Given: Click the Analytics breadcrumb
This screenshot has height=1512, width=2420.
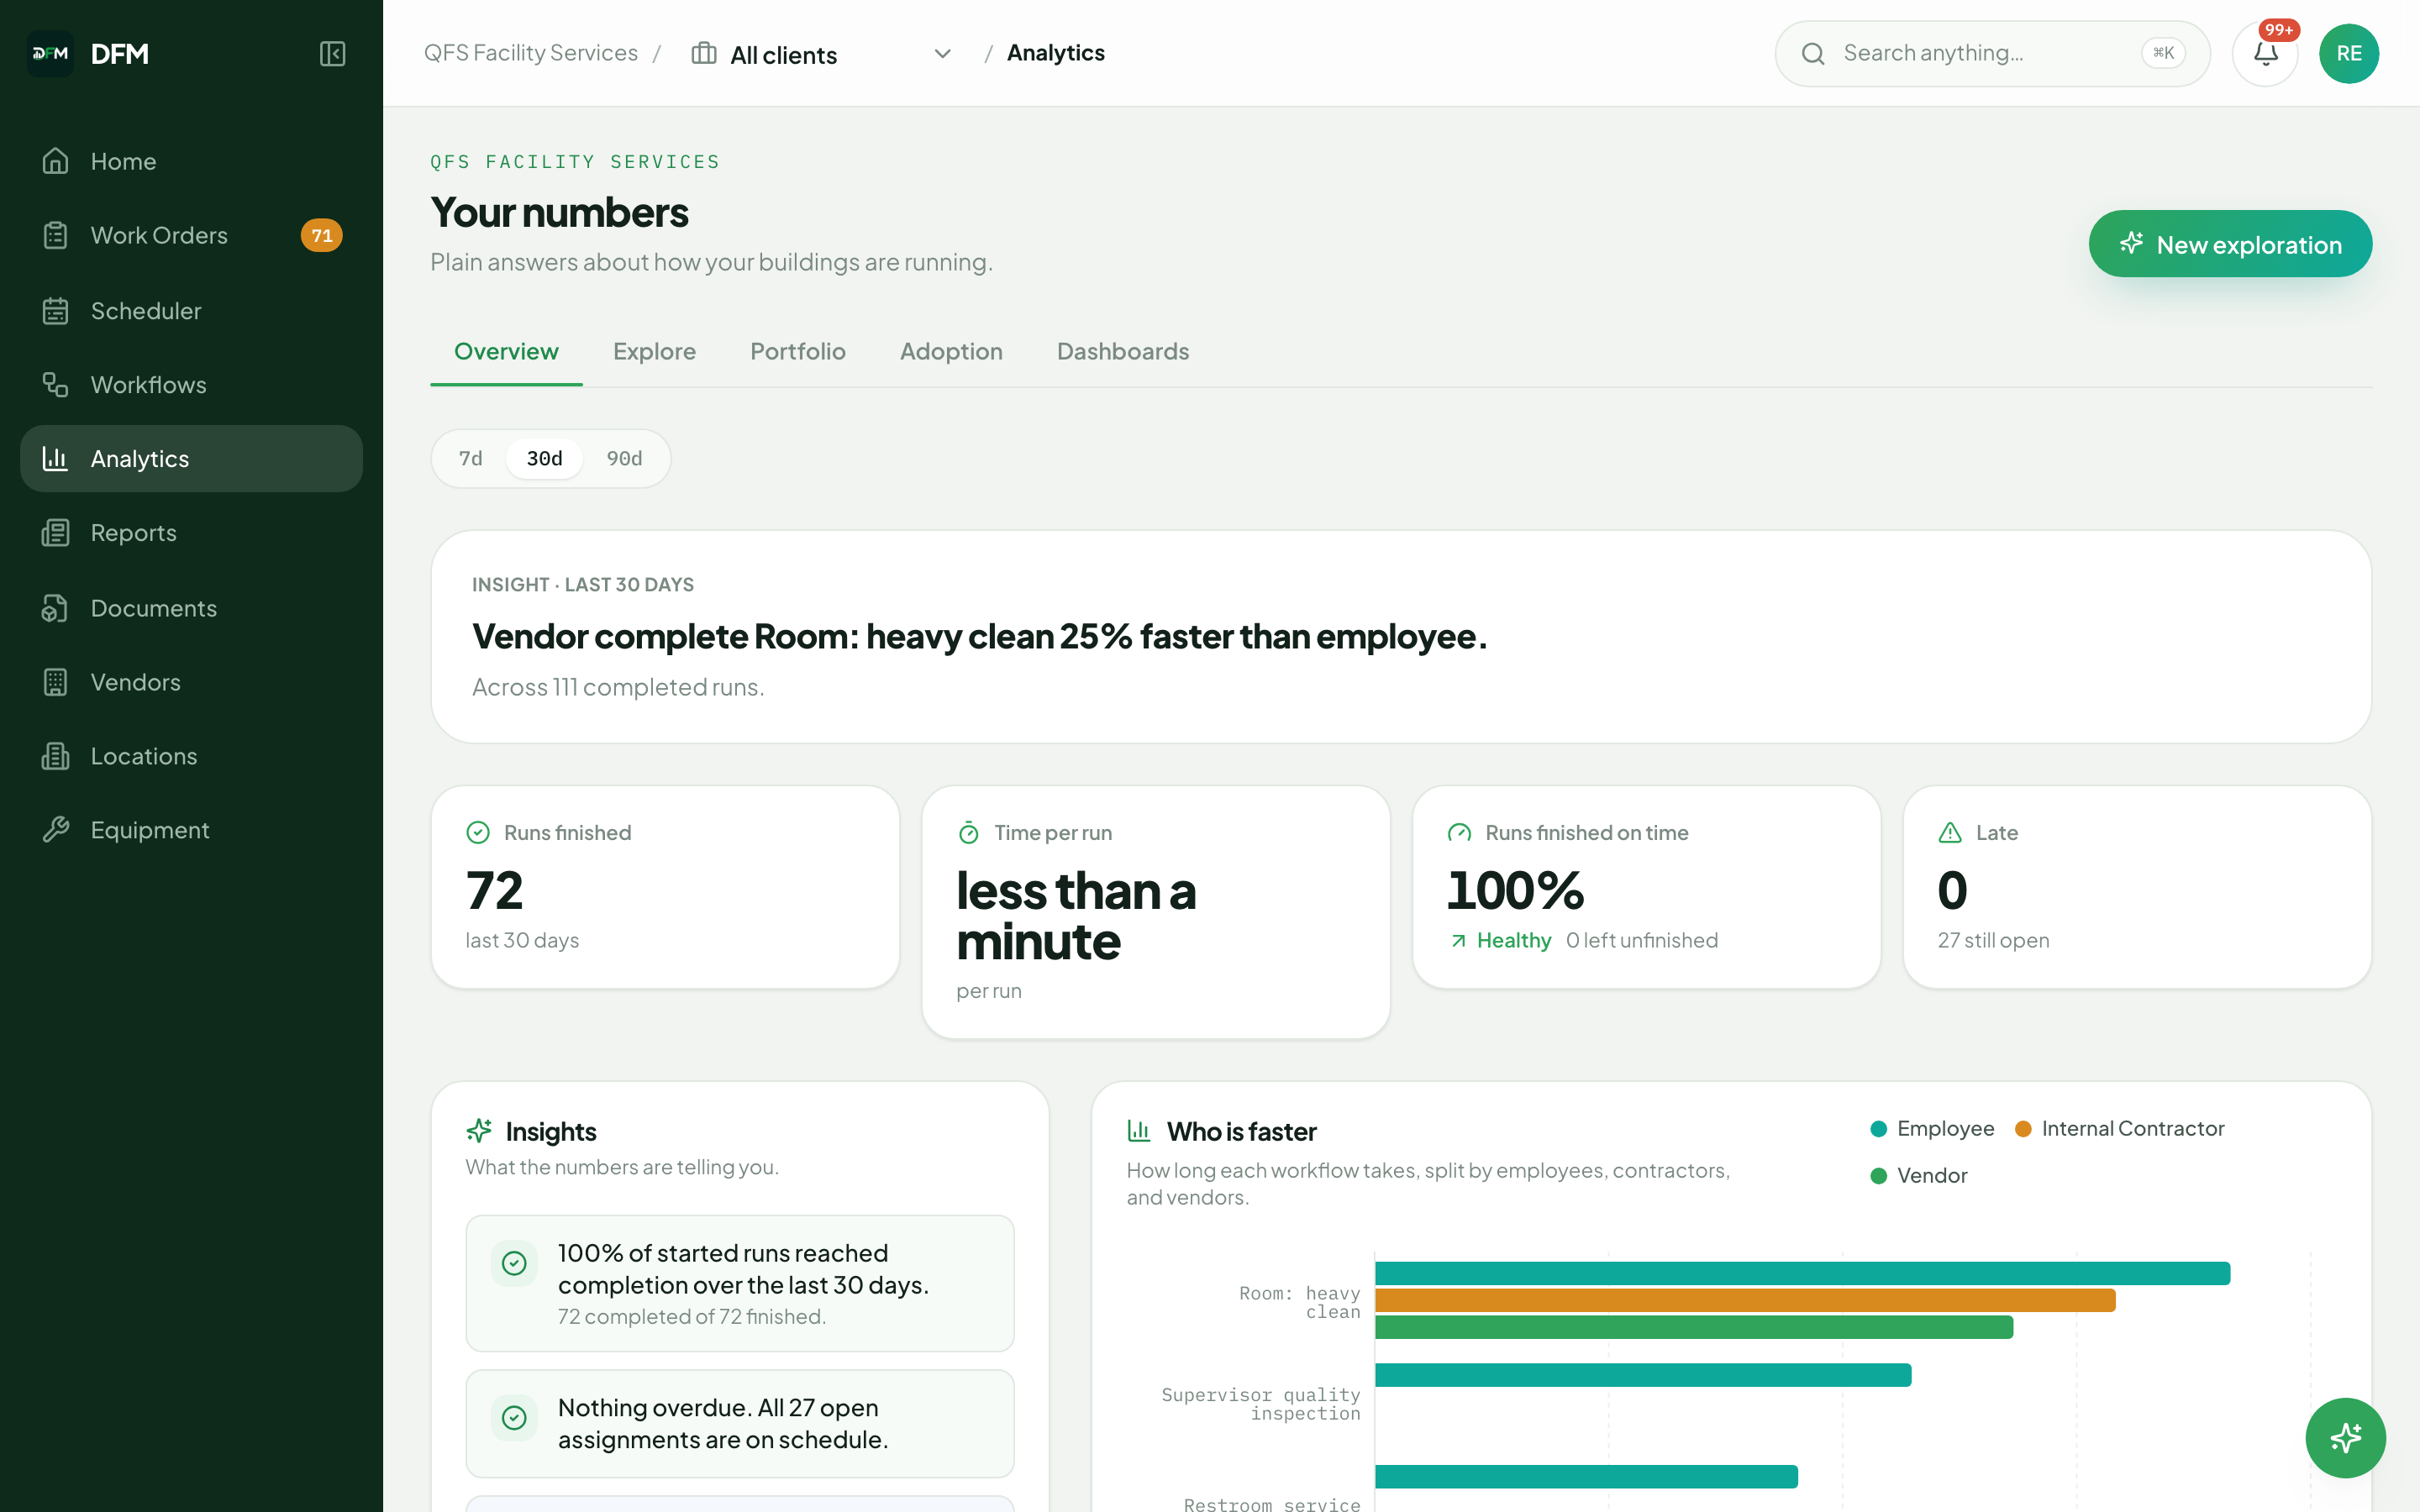Looking at the screenshot, I should click(x=1055, y=53).
